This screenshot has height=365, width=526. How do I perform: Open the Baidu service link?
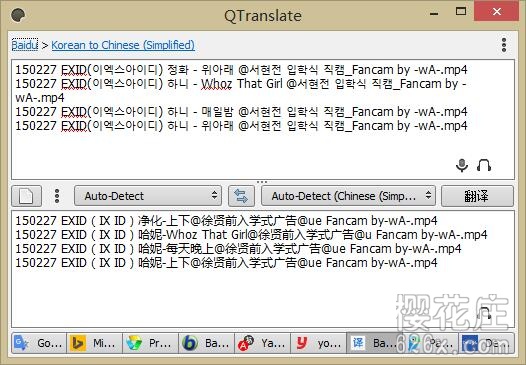(25, 45)
